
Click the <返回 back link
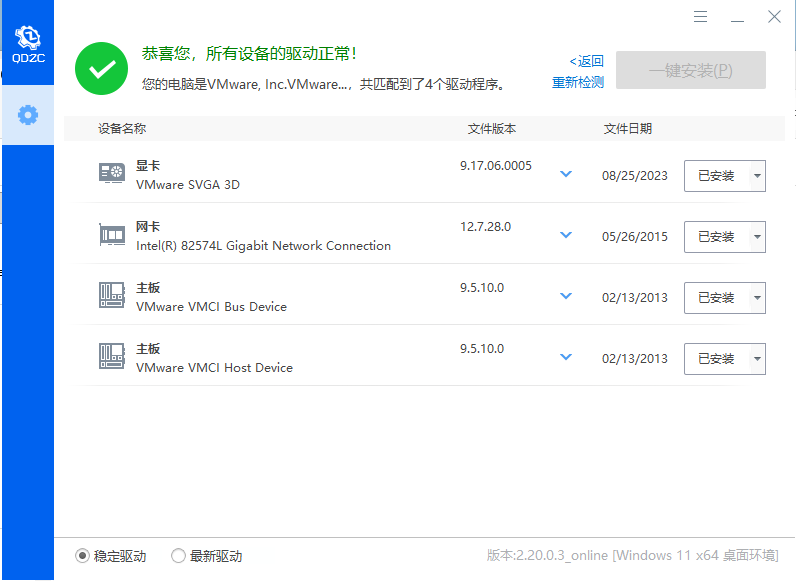pyautogui.click(x=587, y=61)
